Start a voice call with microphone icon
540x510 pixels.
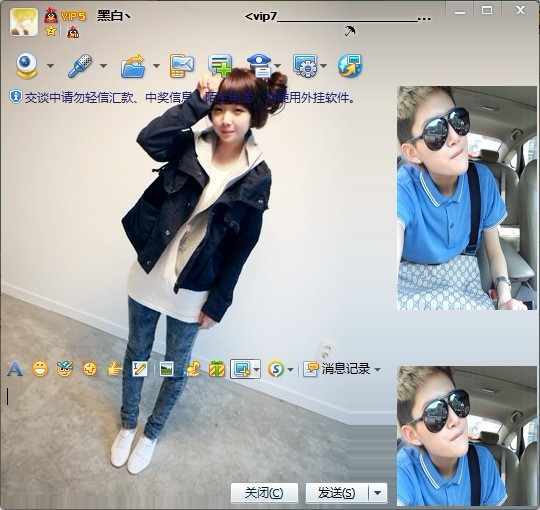tap(80, 65)
